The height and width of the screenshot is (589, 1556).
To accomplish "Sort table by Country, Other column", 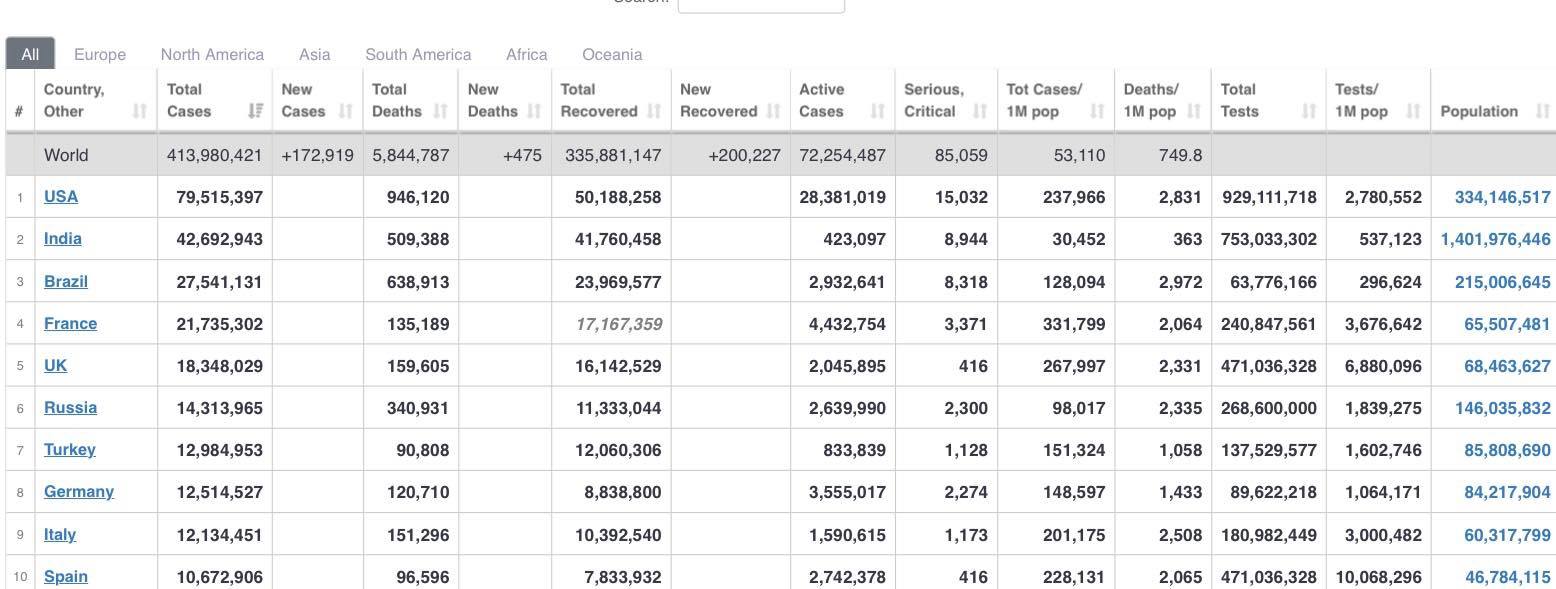I will [96, 100].
